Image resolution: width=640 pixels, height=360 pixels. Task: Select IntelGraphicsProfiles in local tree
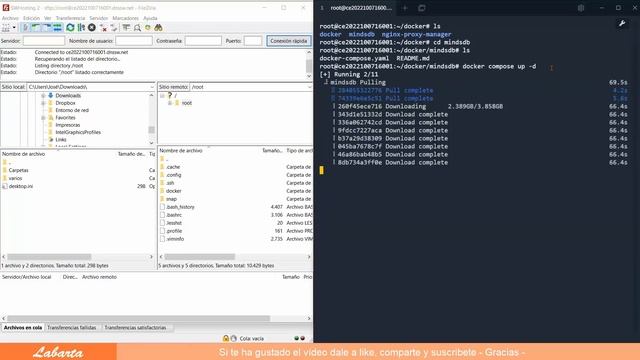point(78,132)
